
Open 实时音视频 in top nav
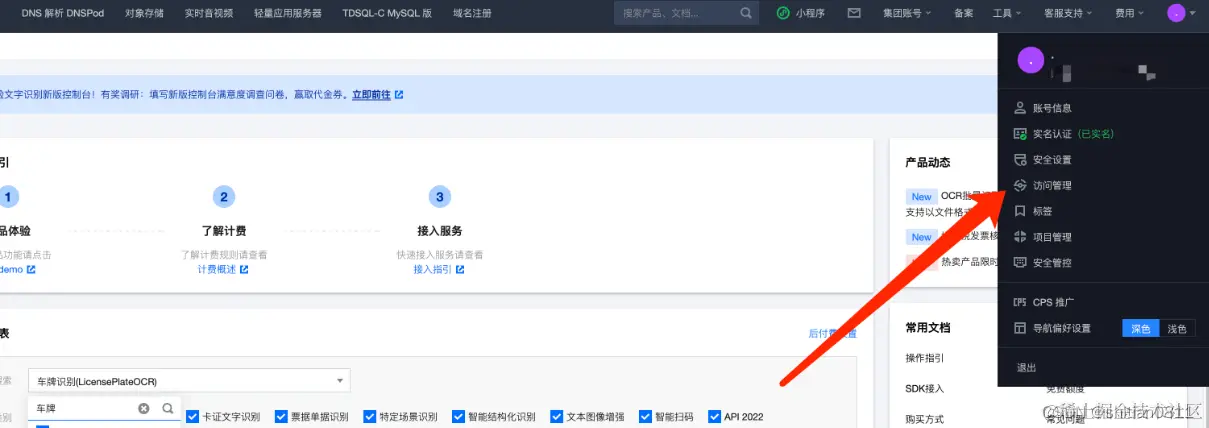(209, 13)
